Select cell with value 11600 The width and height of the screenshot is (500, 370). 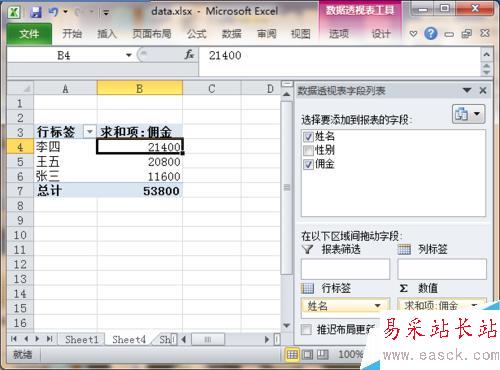tap(140, 176)
